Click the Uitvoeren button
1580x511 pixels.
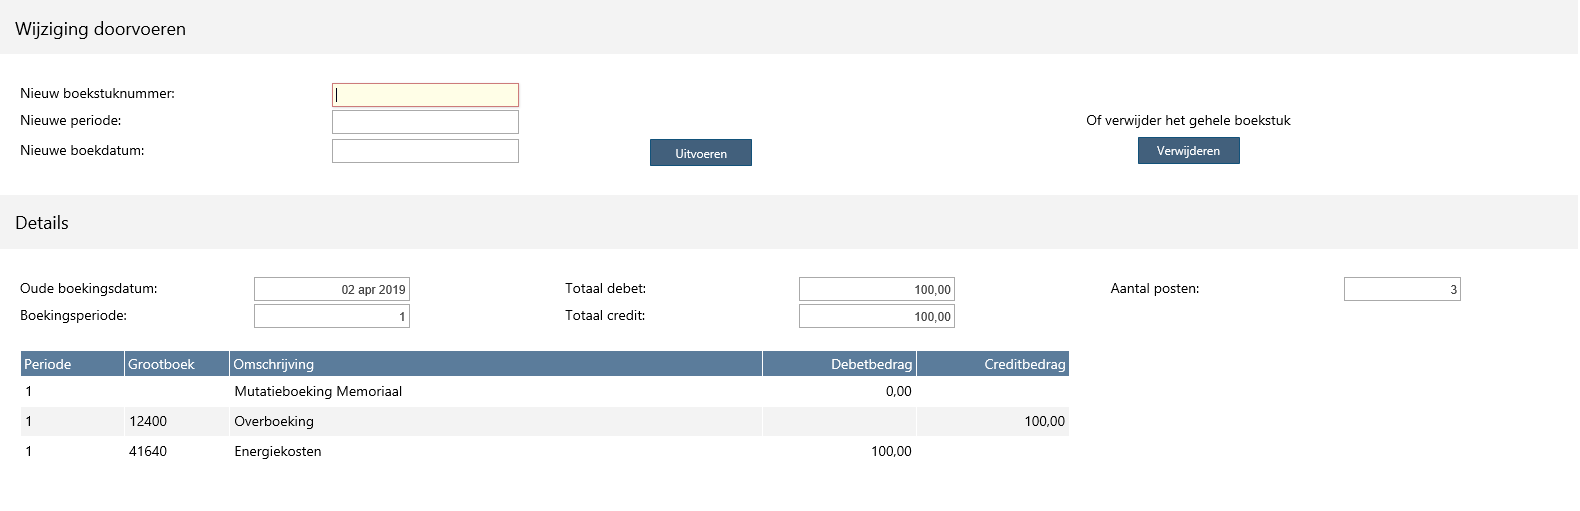point(700,153)
